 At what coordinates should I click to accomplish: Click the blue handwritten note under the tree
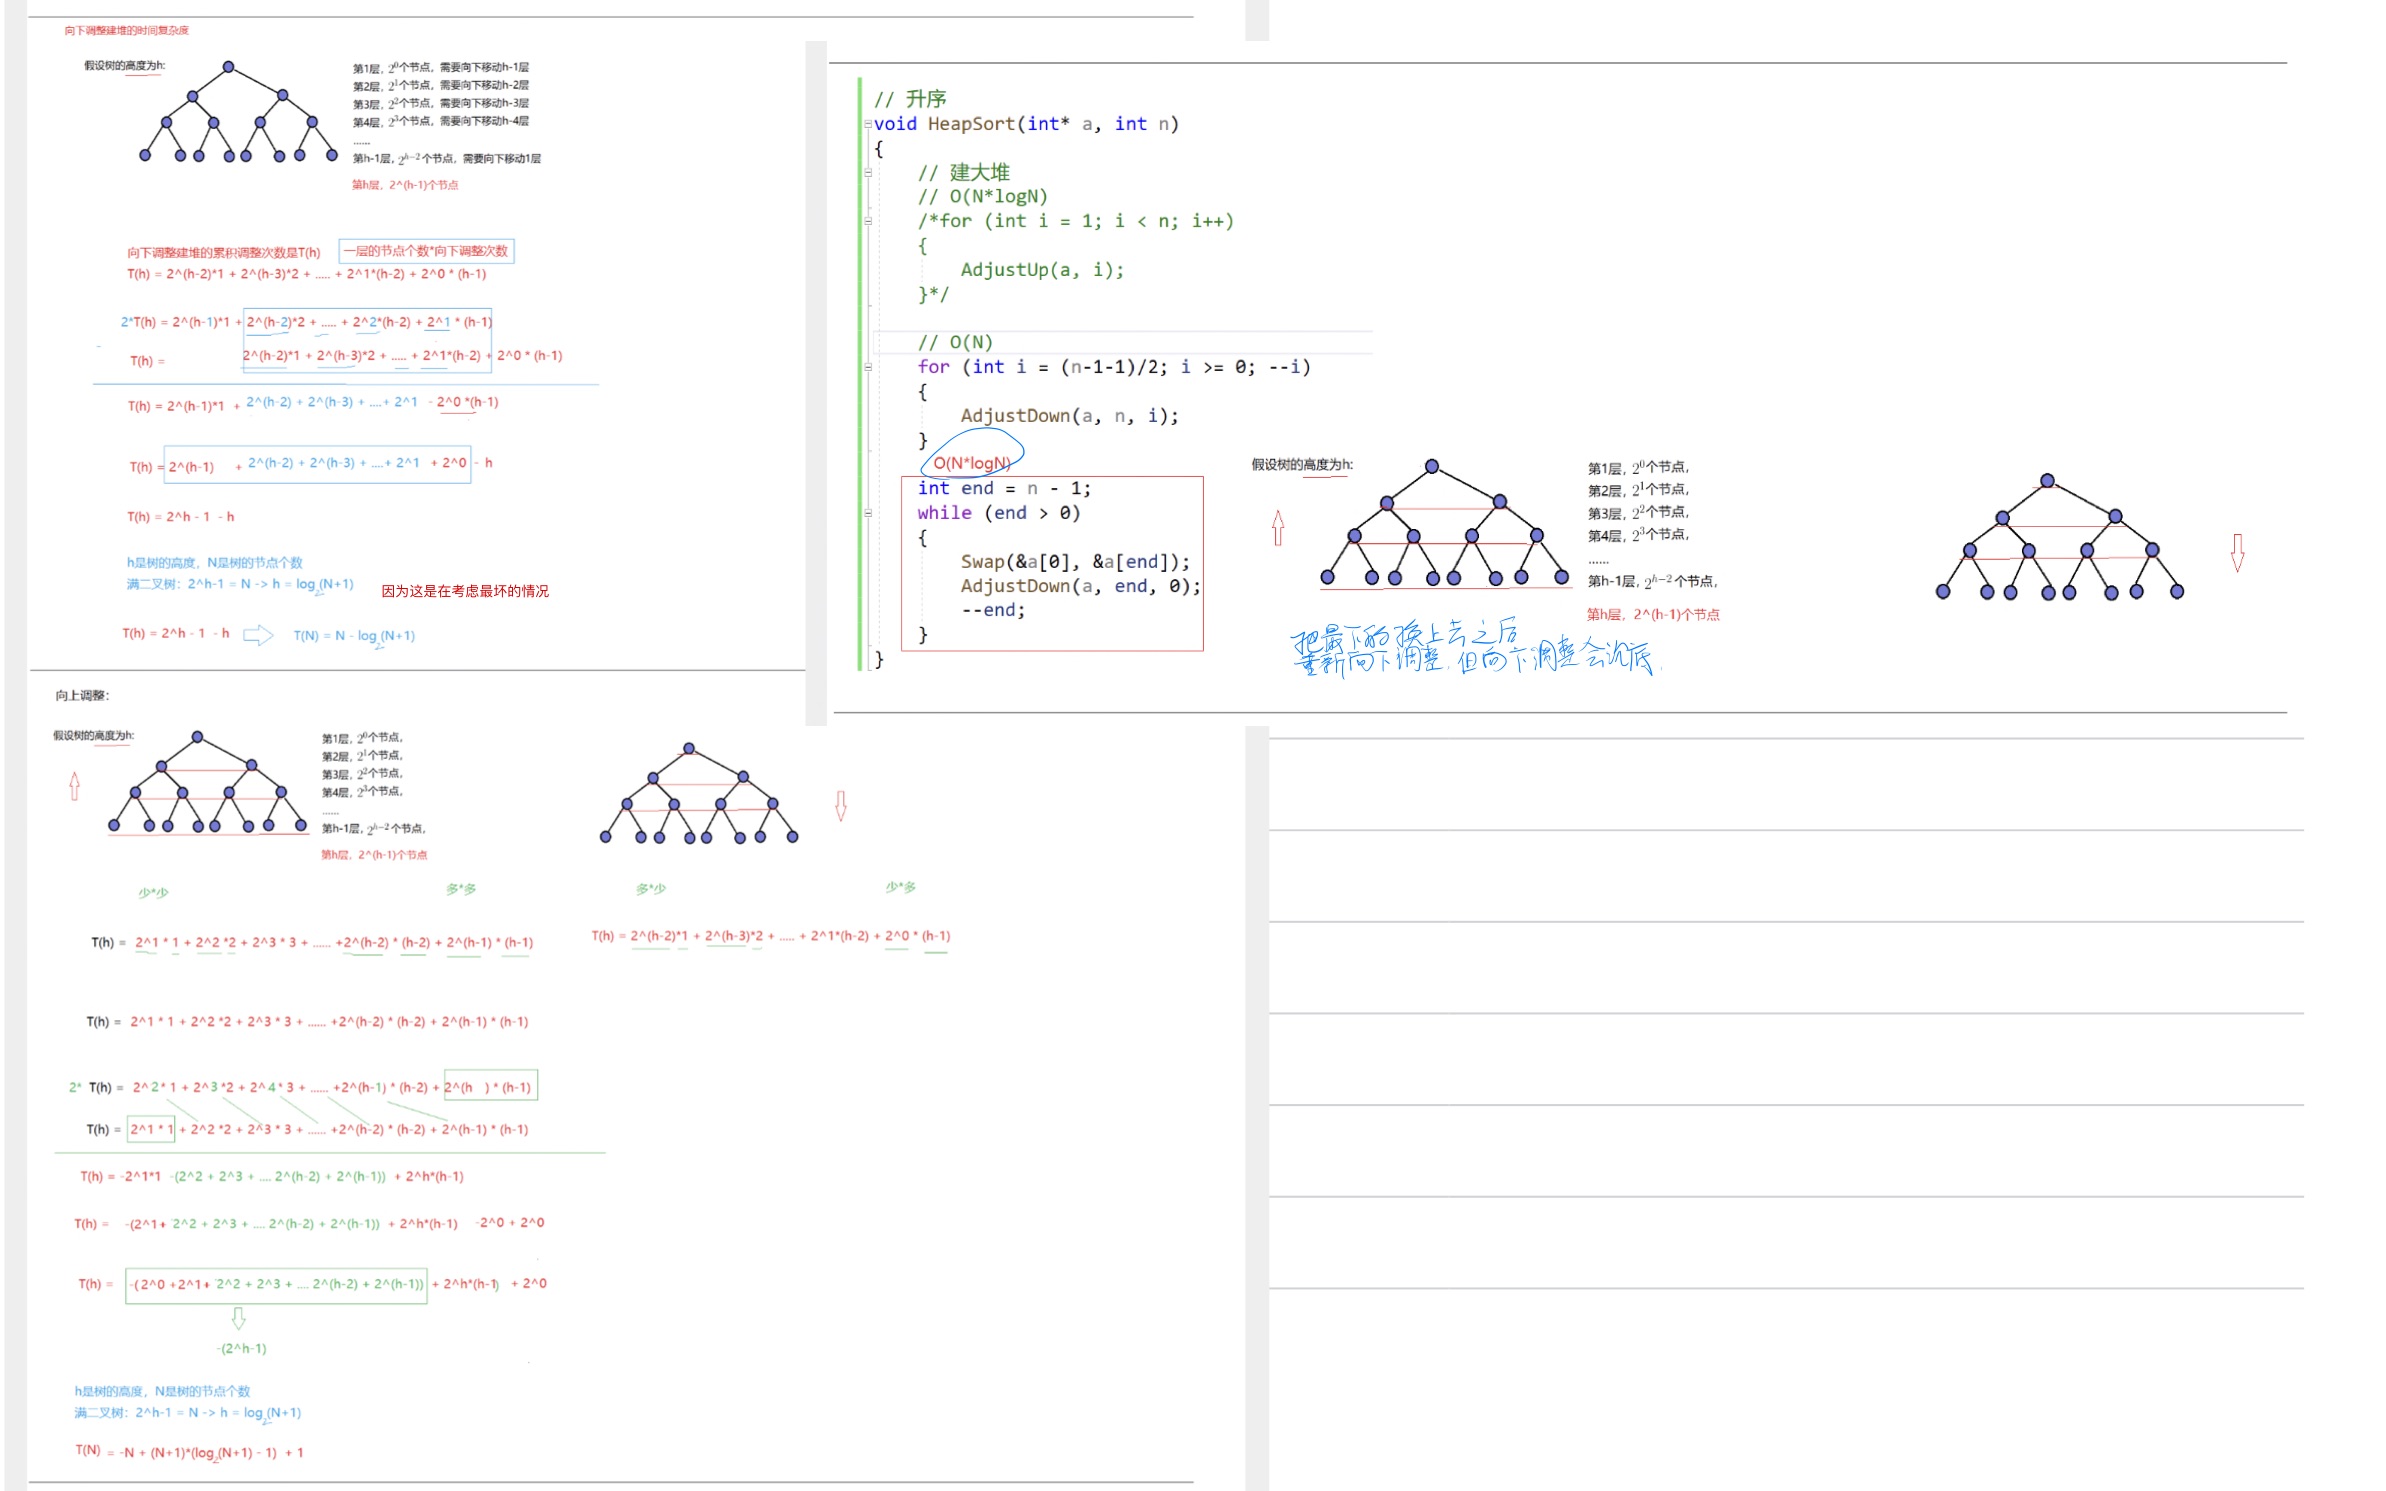pos(1470,648)
